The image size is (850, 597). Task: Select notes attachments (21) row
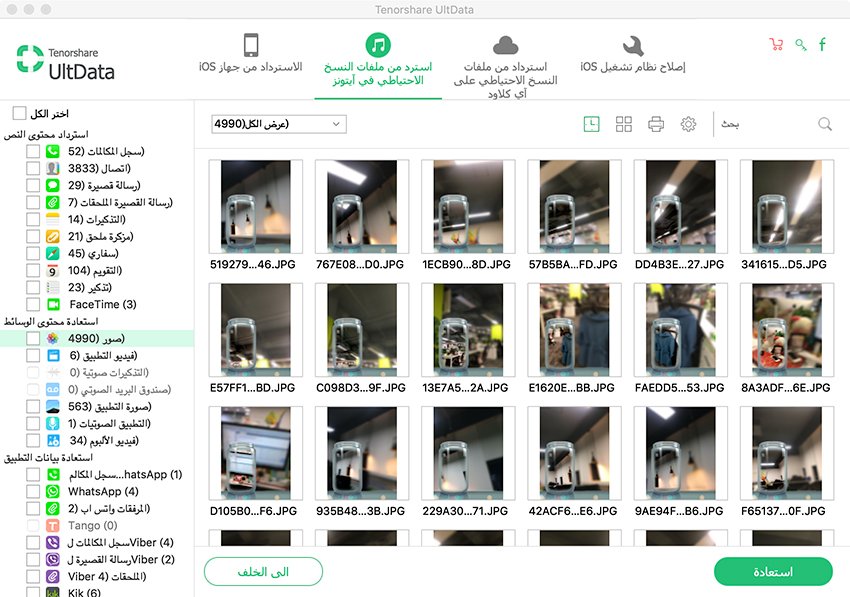pyautogui.click(x=96, y=236)
